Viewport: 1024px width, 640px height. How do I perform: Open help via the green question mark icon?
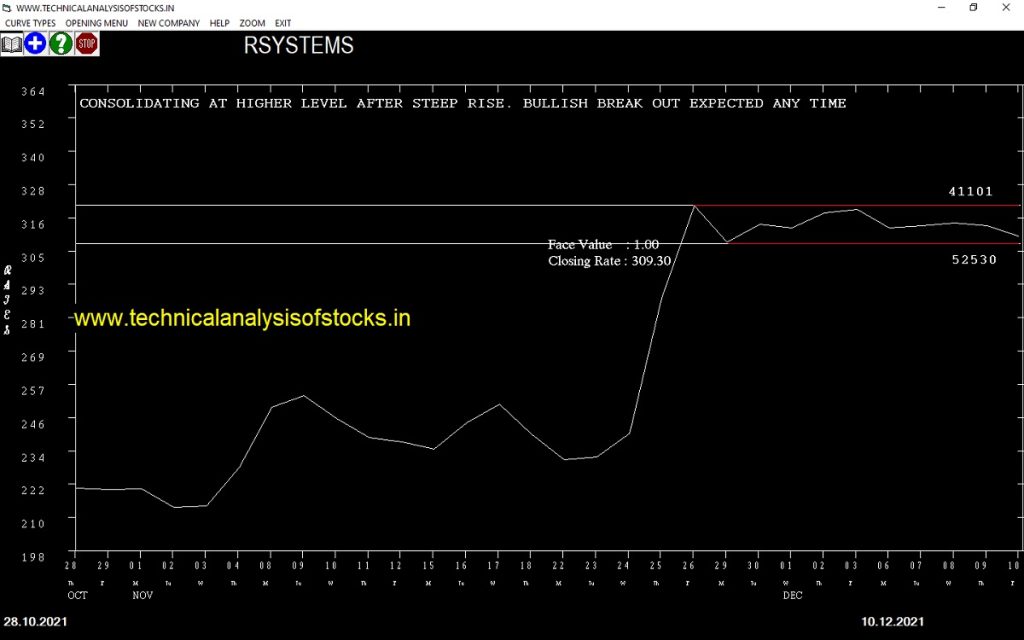[61, 44]
